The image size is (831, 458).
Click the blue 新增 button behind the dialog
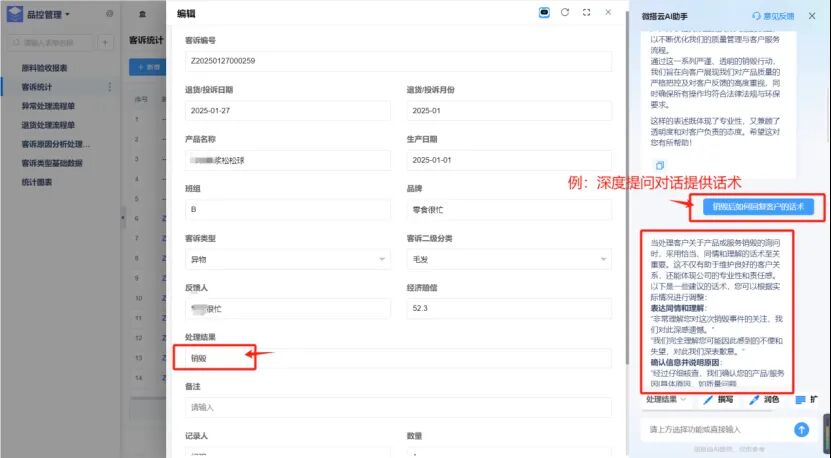click(x=148, y=67)
